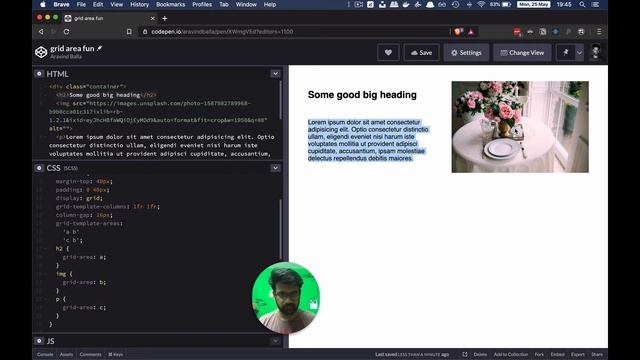Edit pen title with pencil icon
Viewport: 640px width, 360px height.
[100, 48]
